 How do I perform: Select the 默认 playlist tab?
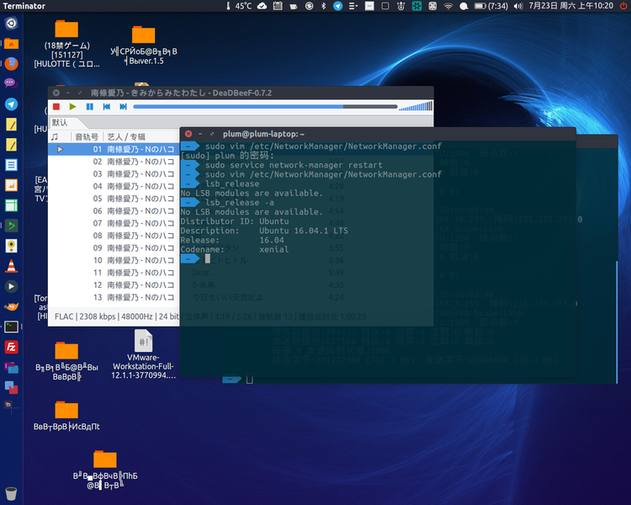(60, 122)
